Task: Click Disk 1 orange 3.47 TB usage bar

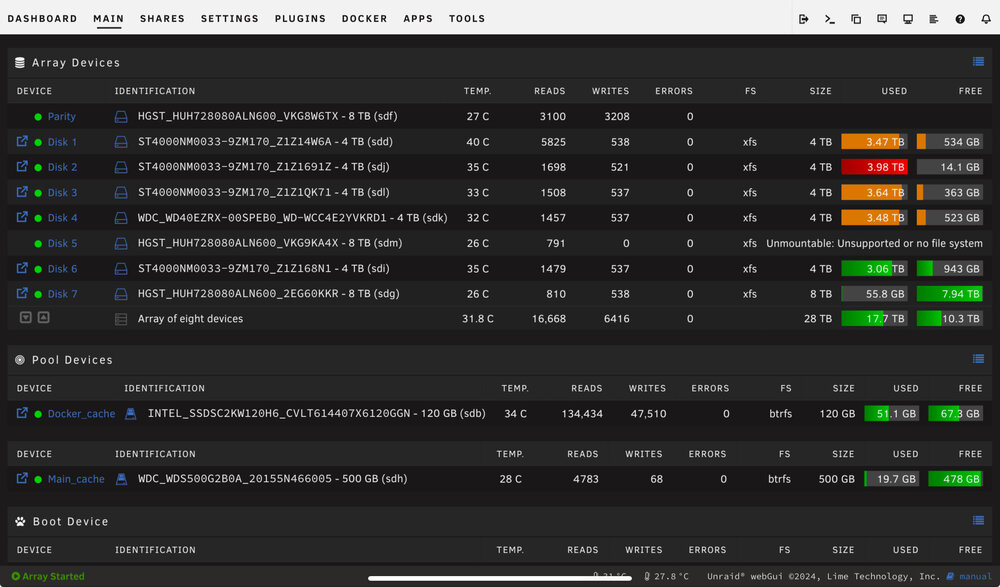Action: pyautogui.click(x=874, y=142)
